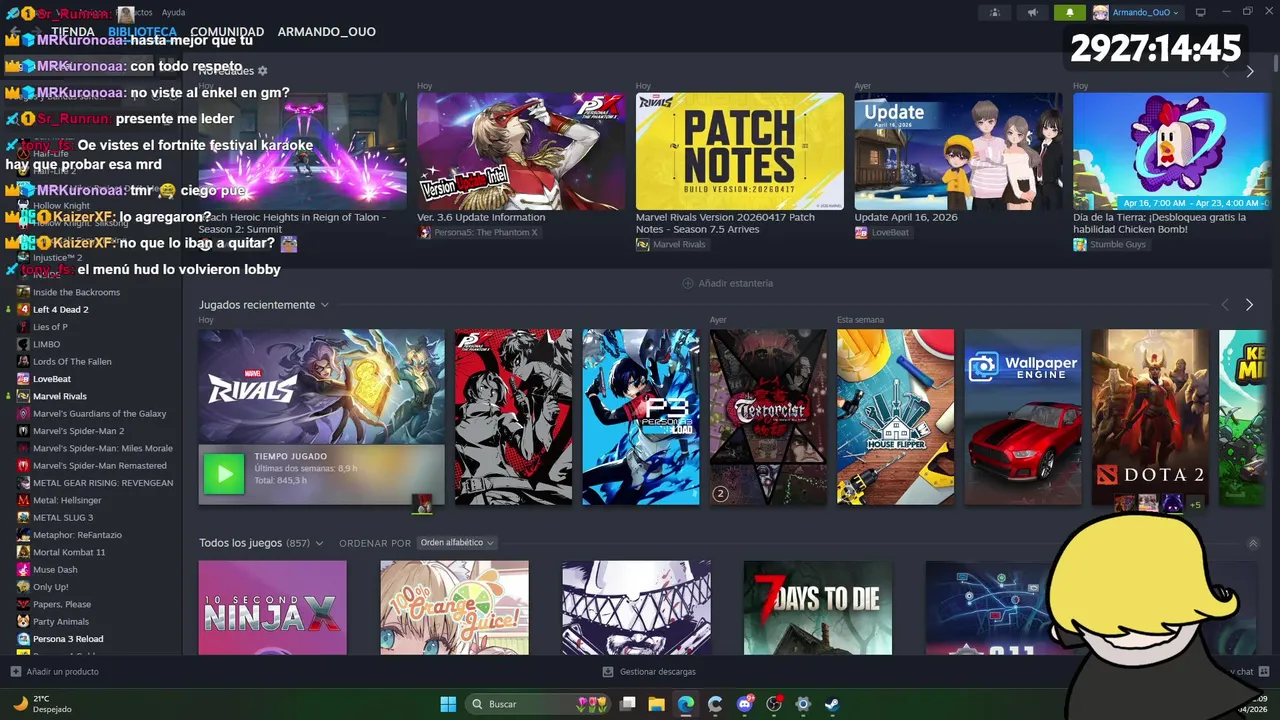Go to next Novedades page arrow
The image size is (1280, 720).
point(1249,72)
